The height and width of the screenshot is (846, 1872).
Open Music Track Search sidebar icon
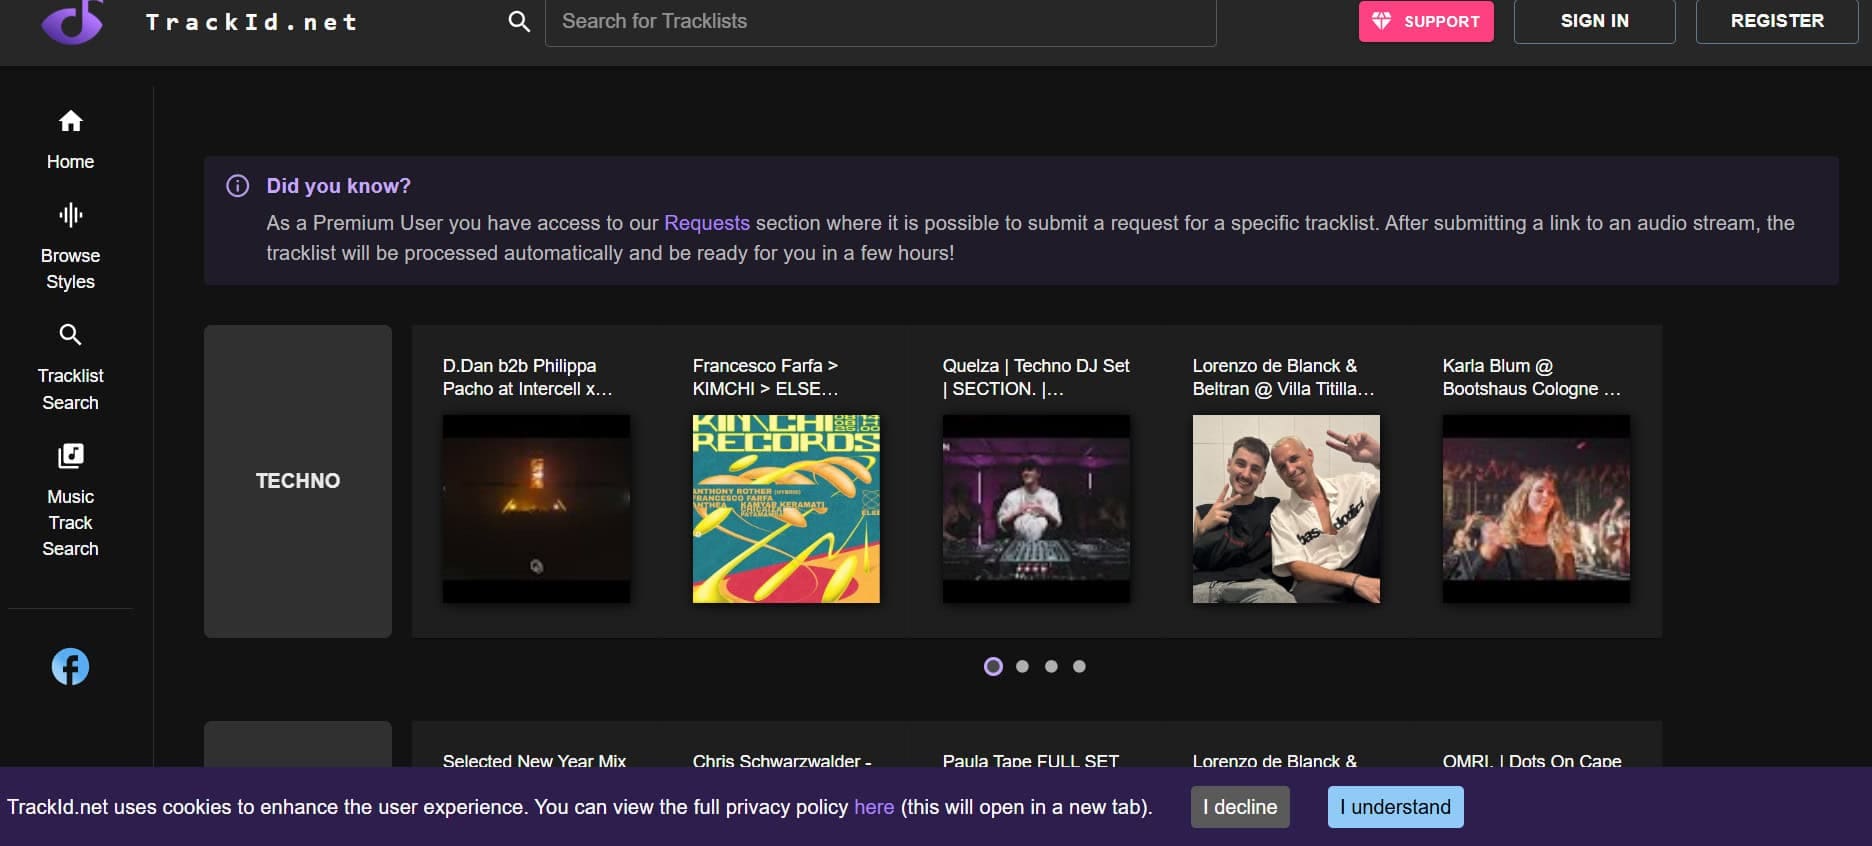point(70,456)
